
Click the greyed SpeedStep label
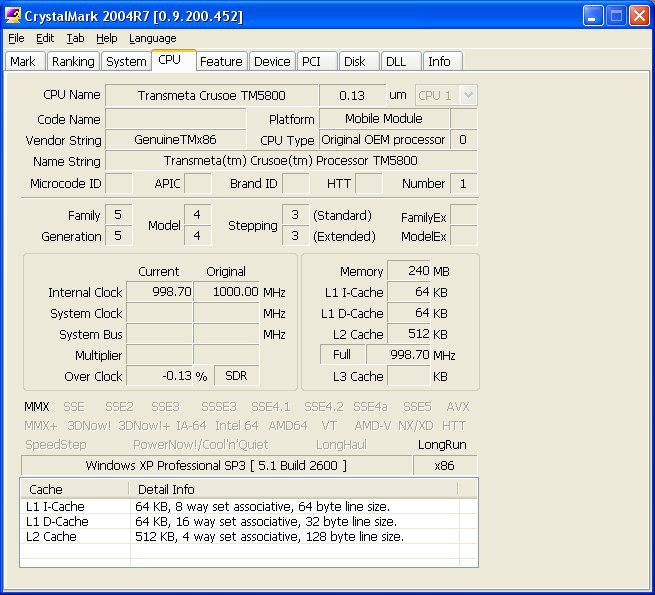click(x=56, y=445)
